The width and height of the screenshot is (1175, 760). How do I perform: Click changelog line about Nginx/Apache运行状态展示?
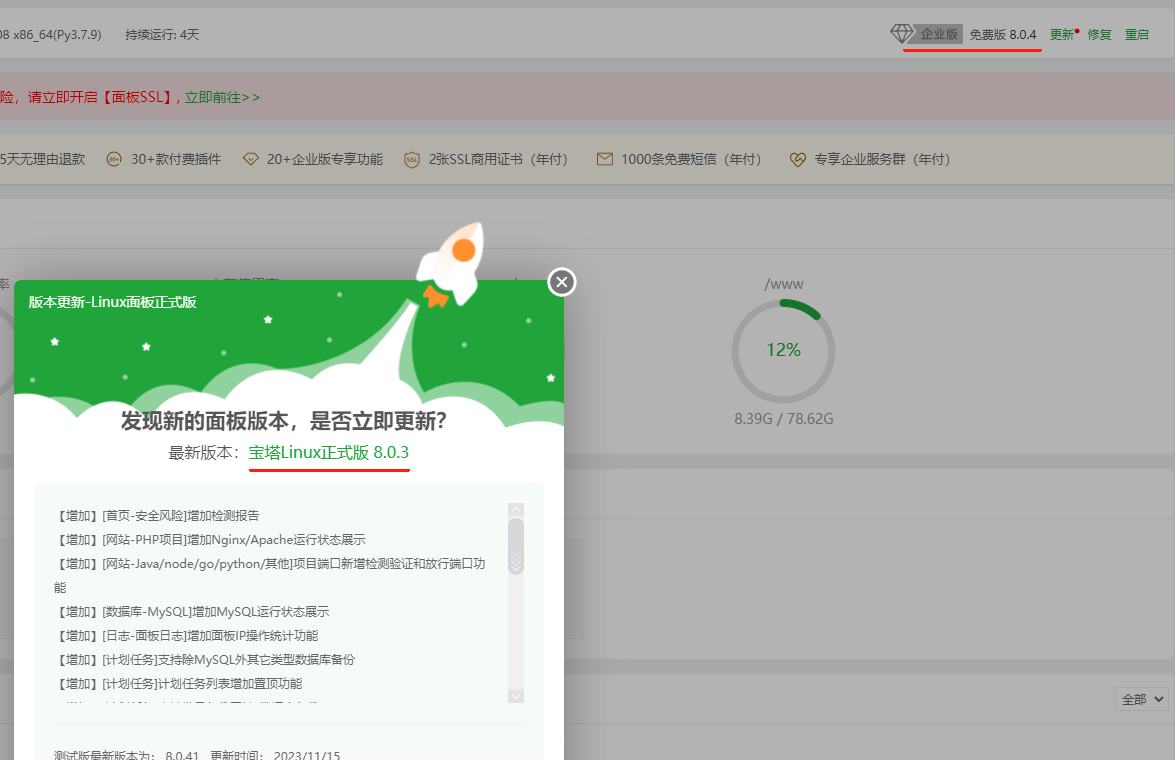tap(210, 540)
